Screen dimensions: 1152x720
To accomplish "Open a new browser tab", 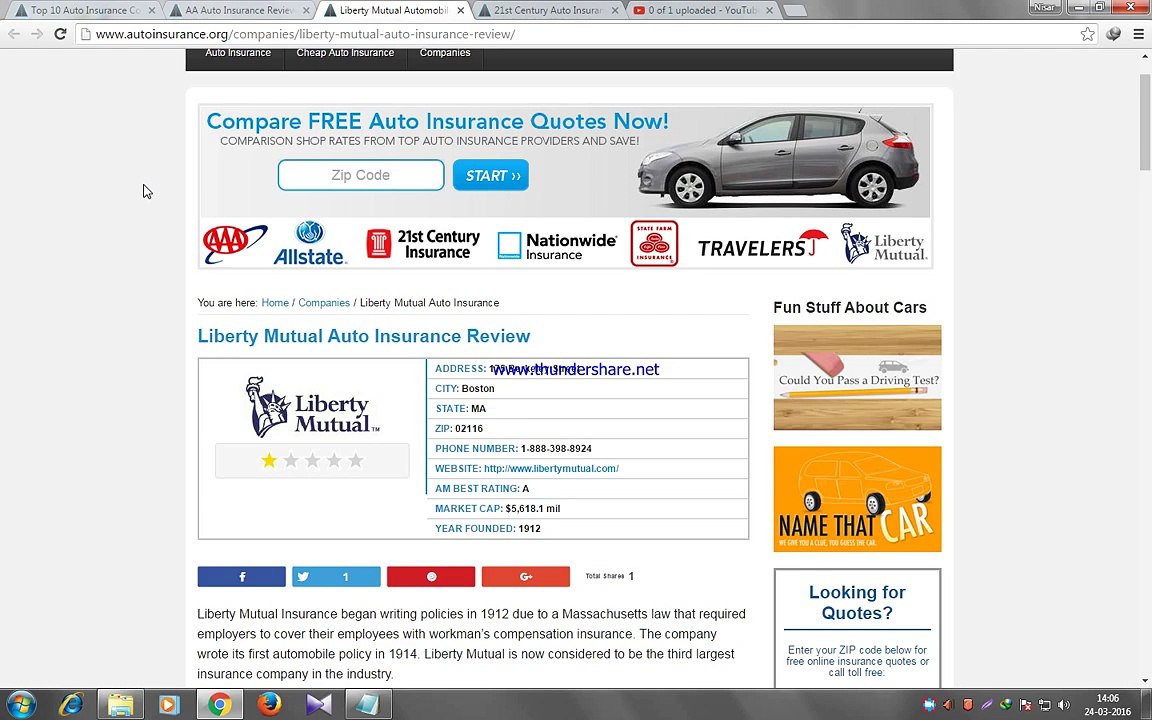I will 795,10.
